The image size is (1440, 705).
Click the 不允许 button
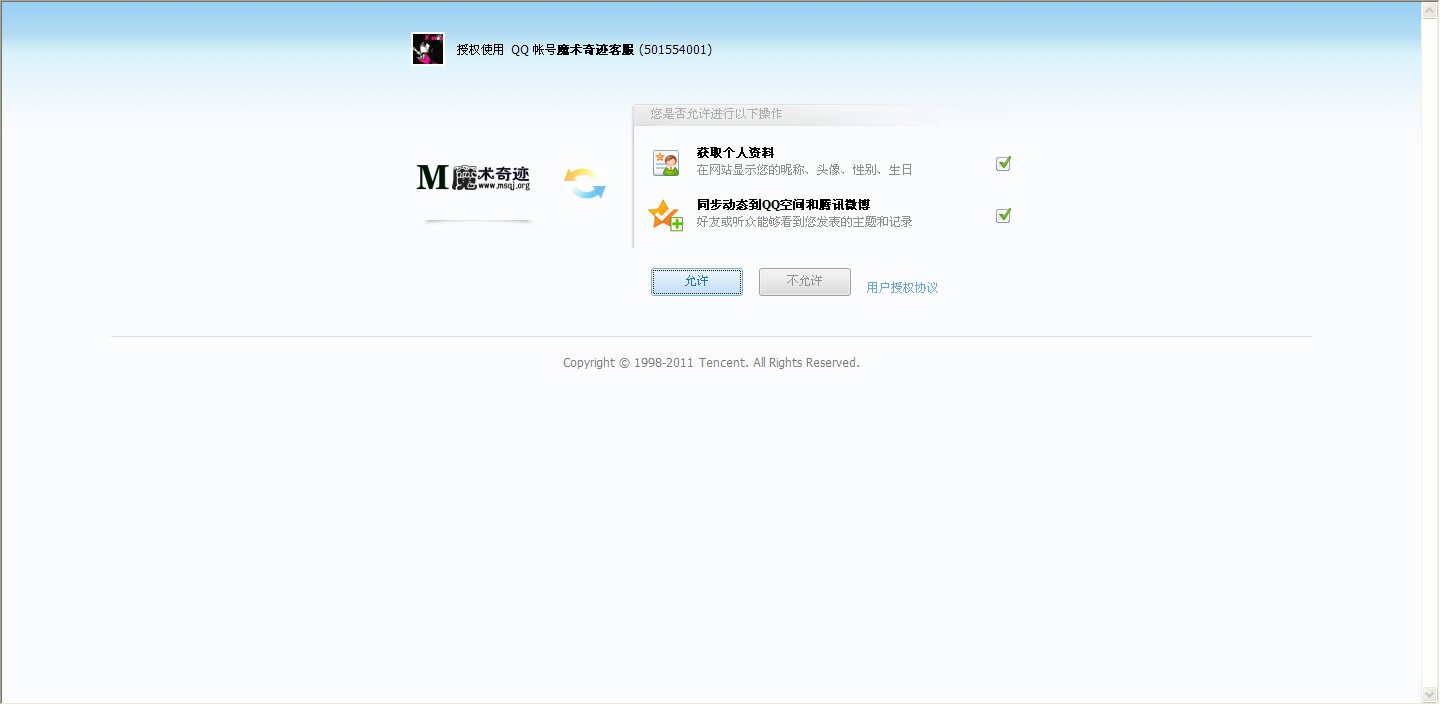tap(805, 282)
